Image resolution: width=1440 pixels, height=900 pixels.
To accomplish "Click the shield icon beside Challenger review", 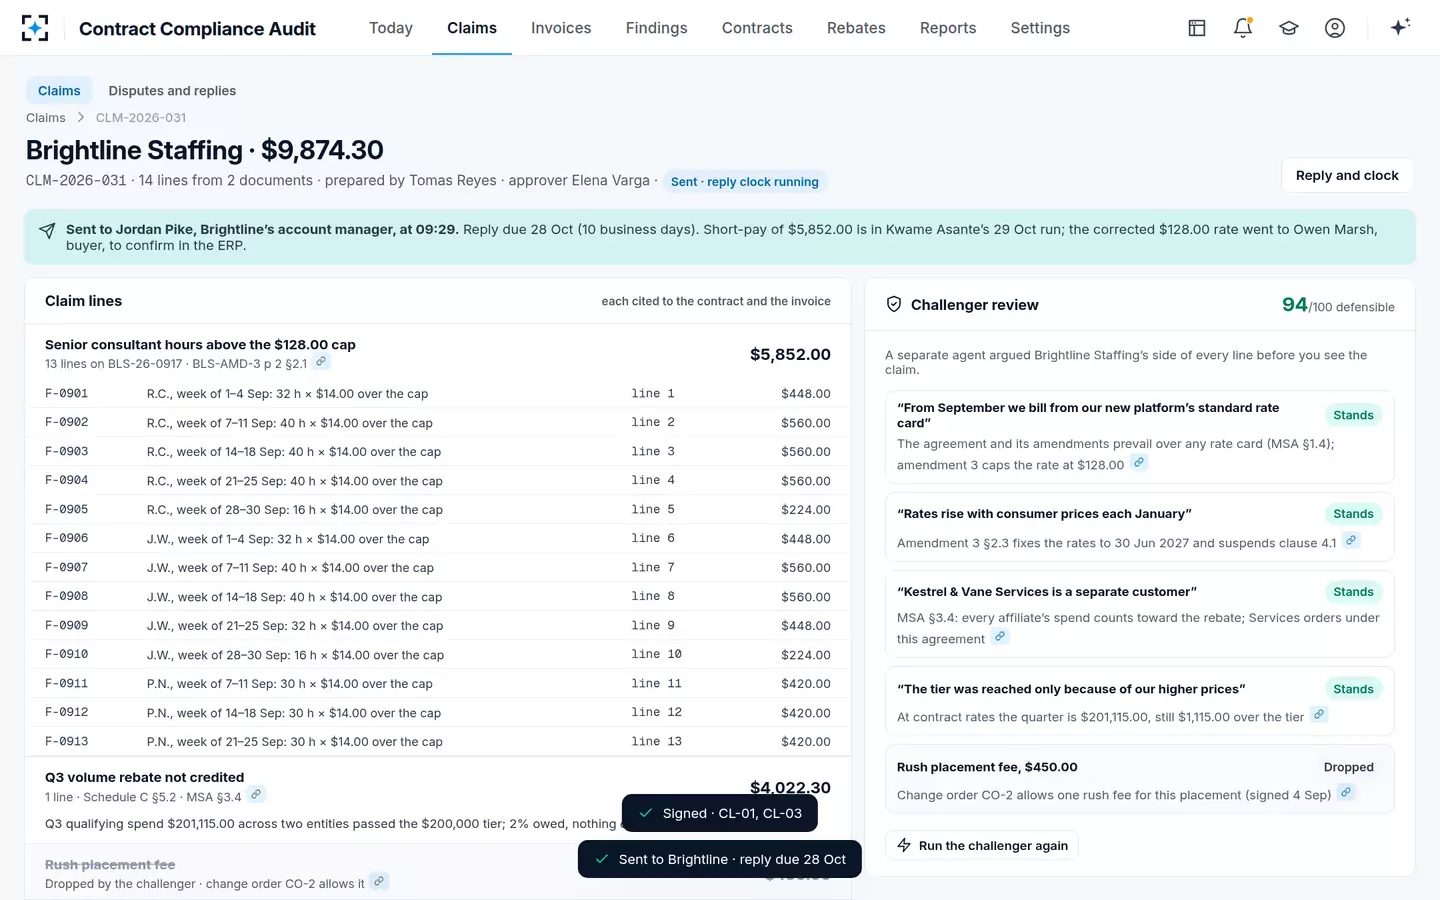I will [x=894, y=305].
